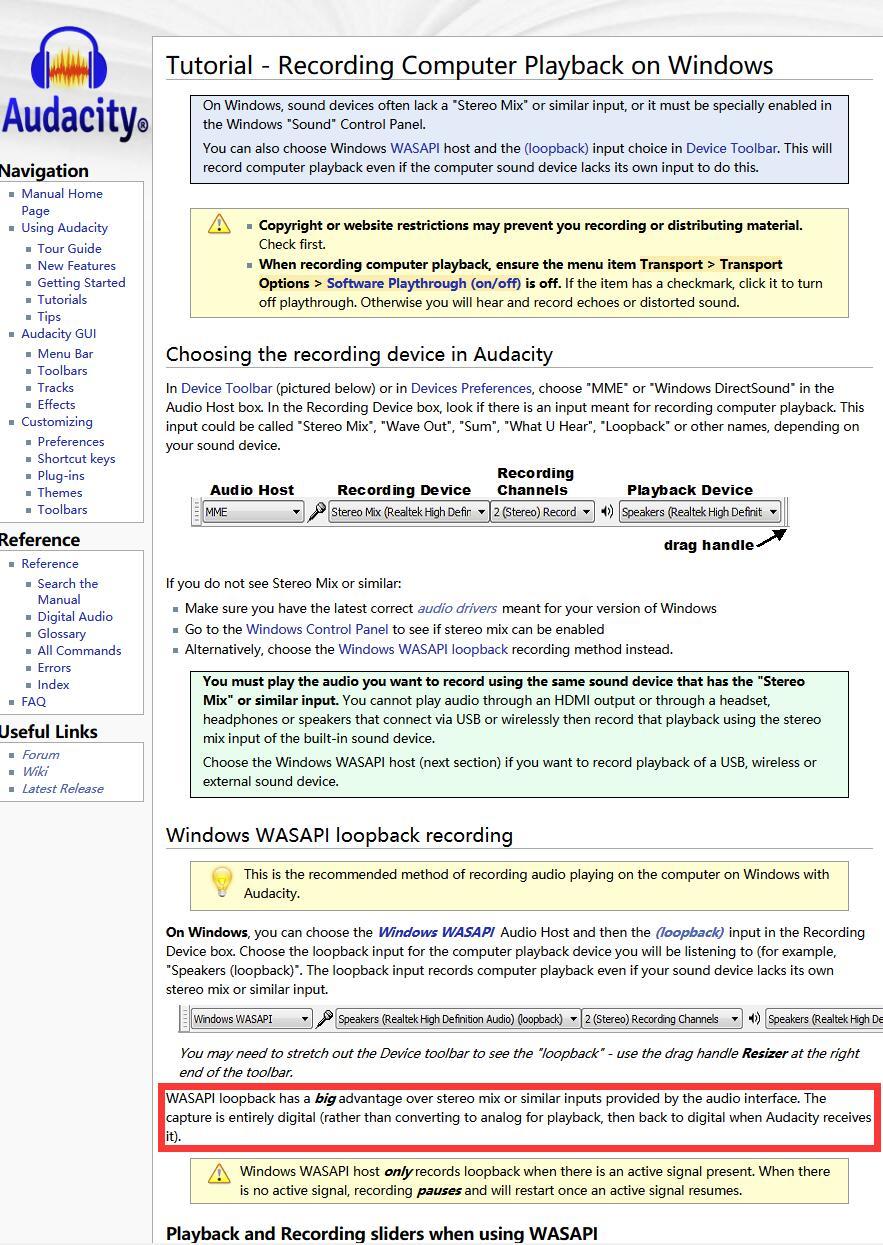The width and height of the screenshot is (883, 1245).
Task: Click the resizer handle right of Playback Device
Action: pos(786,512)
